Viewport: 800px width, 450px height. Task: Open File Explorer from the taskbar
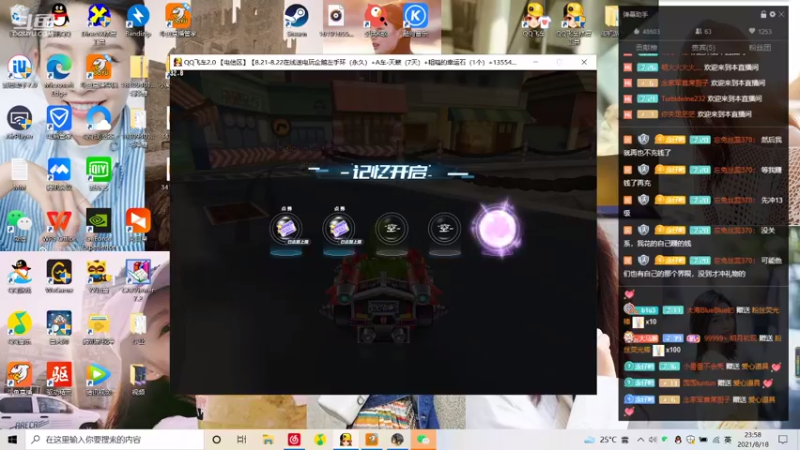268,439
